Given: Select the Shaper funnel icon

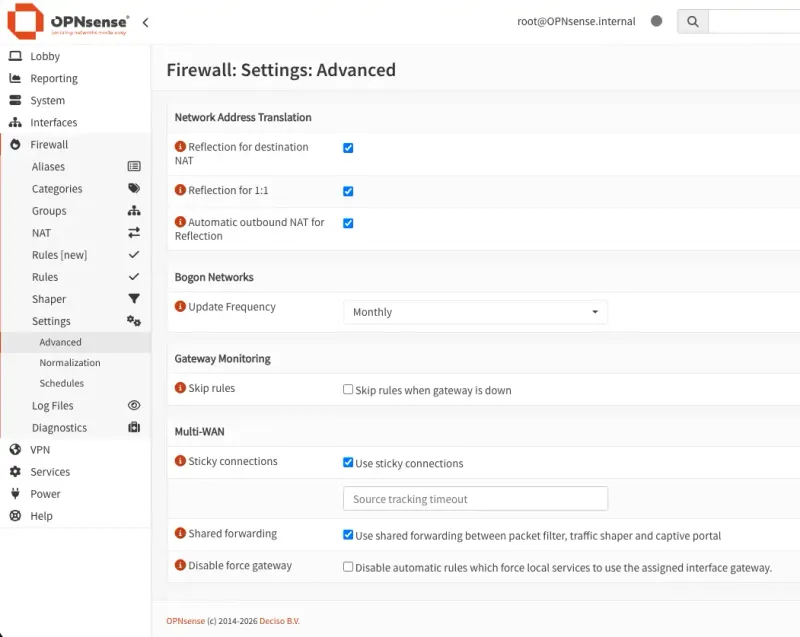Looking at the screenshot, I should tap(132, 298).
